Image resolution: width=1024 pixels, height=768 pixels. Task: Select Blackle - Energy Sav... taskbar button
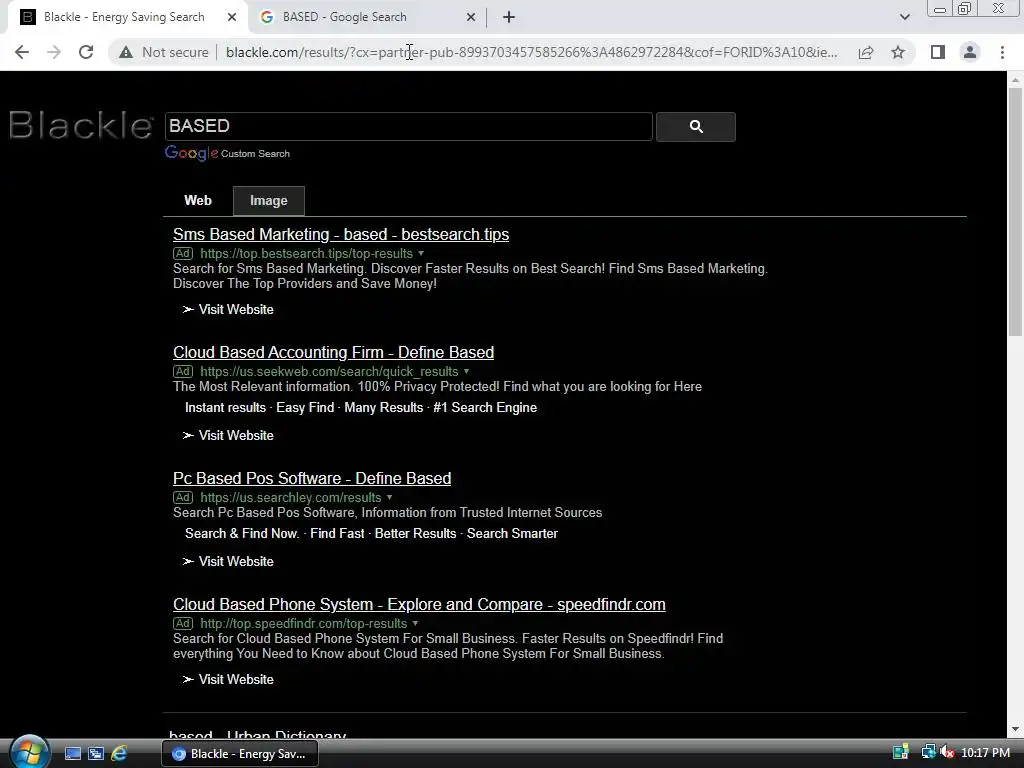(240, 754)
